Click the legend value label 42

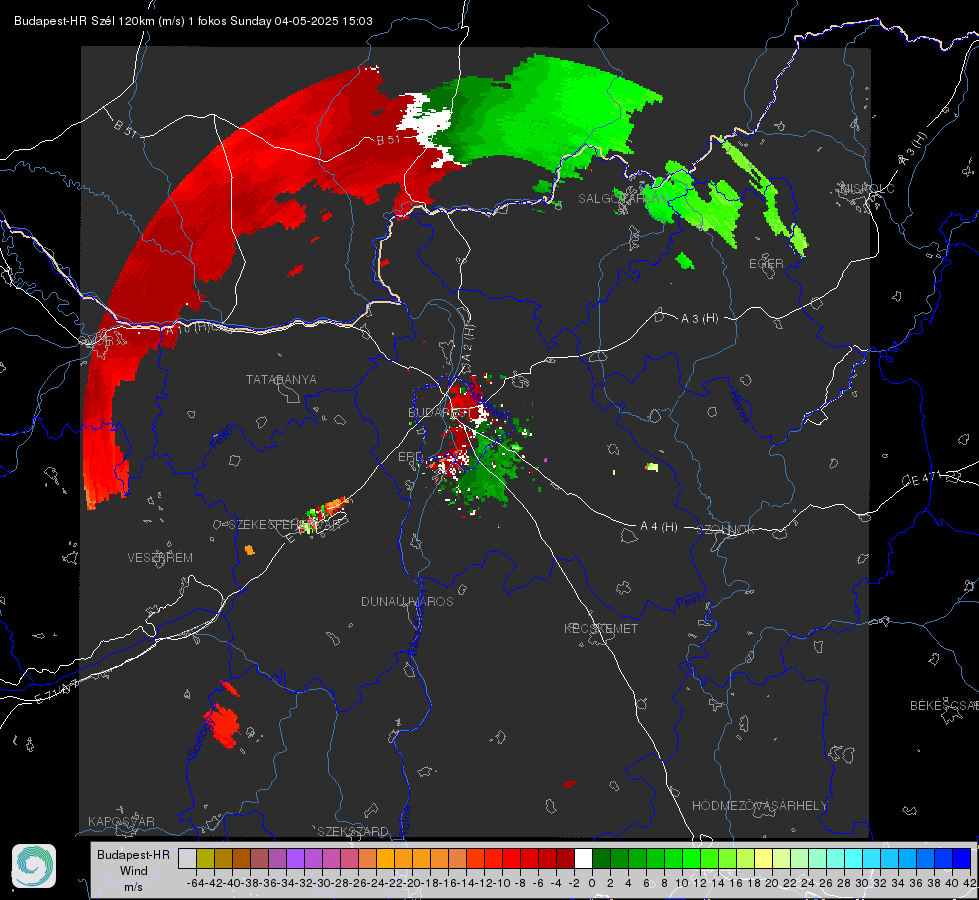[x=970, y=883]
